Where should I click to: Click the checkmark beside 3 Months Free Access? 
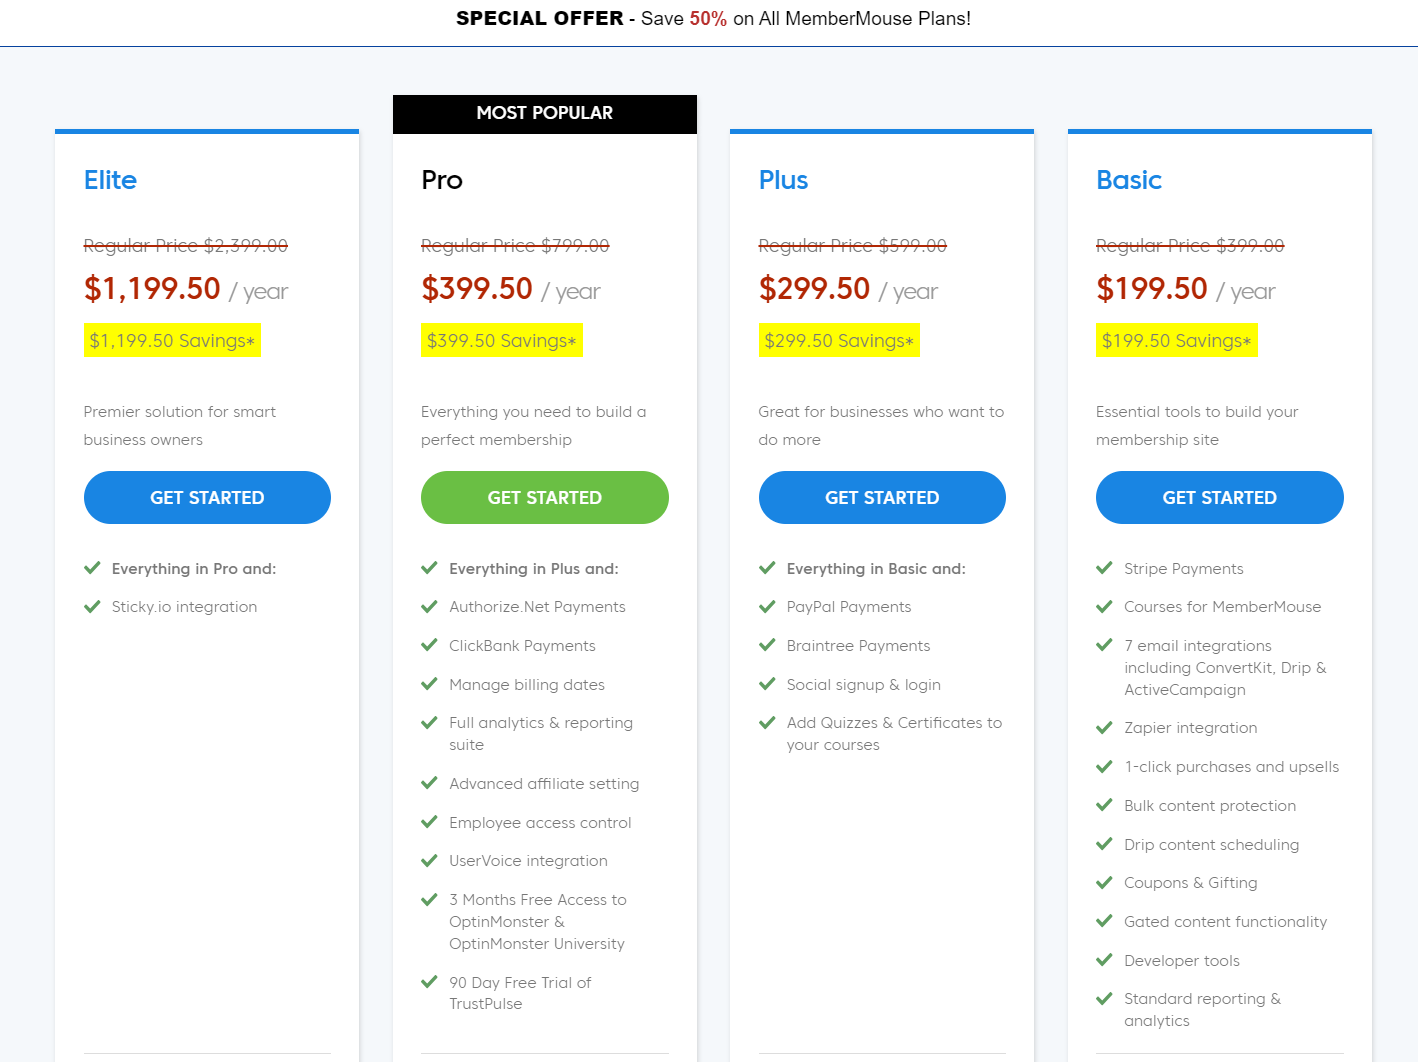(x=429, y=899)
